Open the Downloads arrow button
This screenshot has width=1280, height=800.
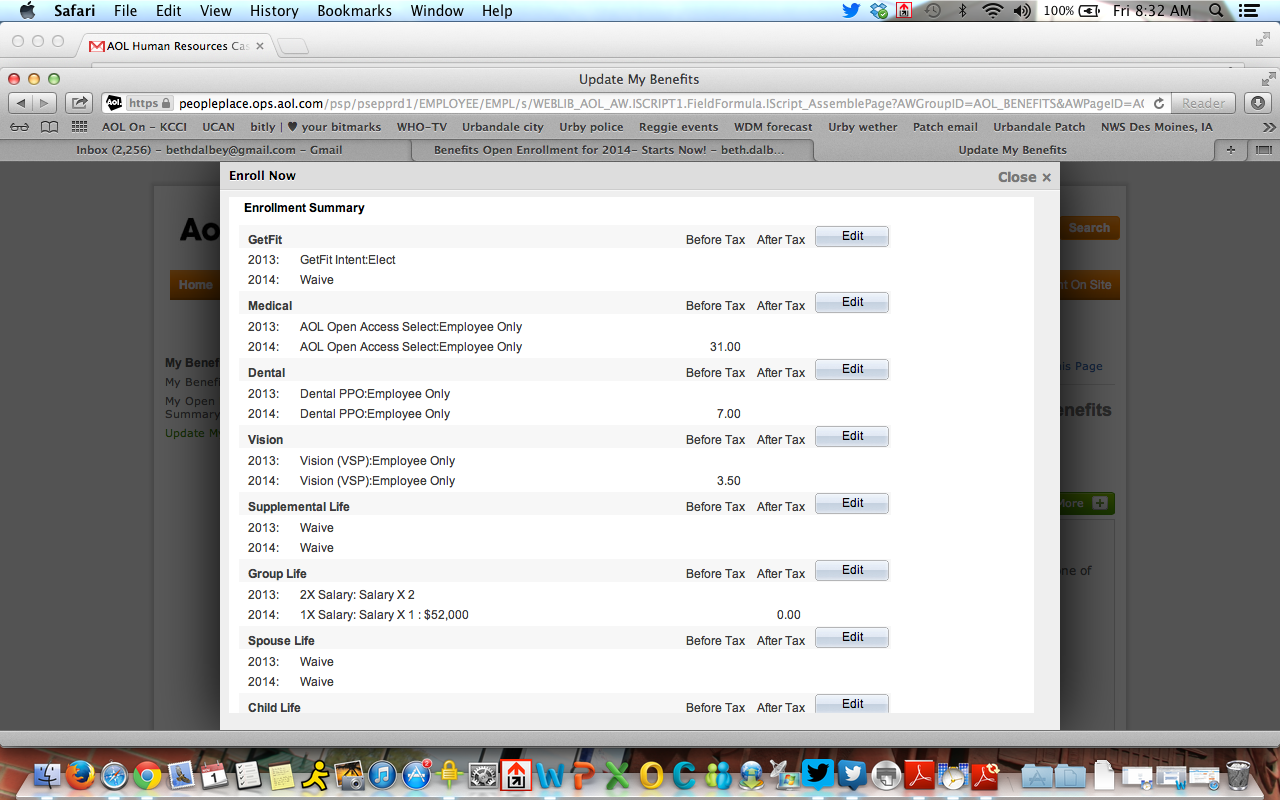click(1258, 103)
